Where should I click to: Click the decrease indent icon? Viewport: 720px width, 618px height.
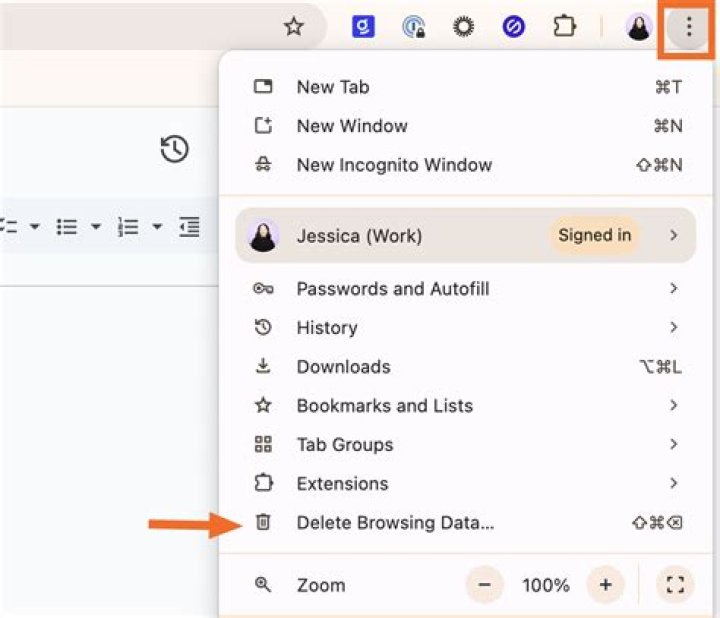[x=189, y=227]
